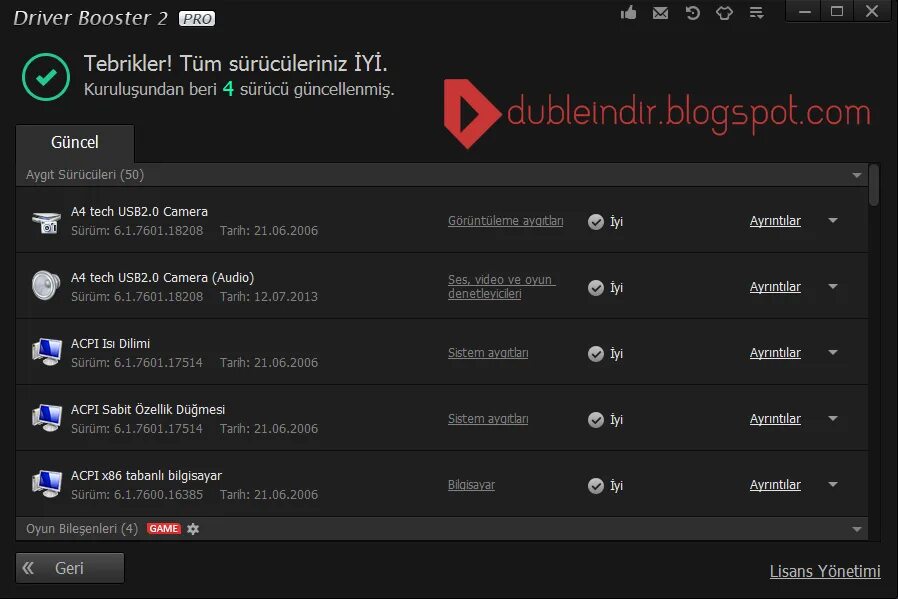Screen dimensions: 898x599
Task: Open the restore history icon
Action: pos(692,13)
